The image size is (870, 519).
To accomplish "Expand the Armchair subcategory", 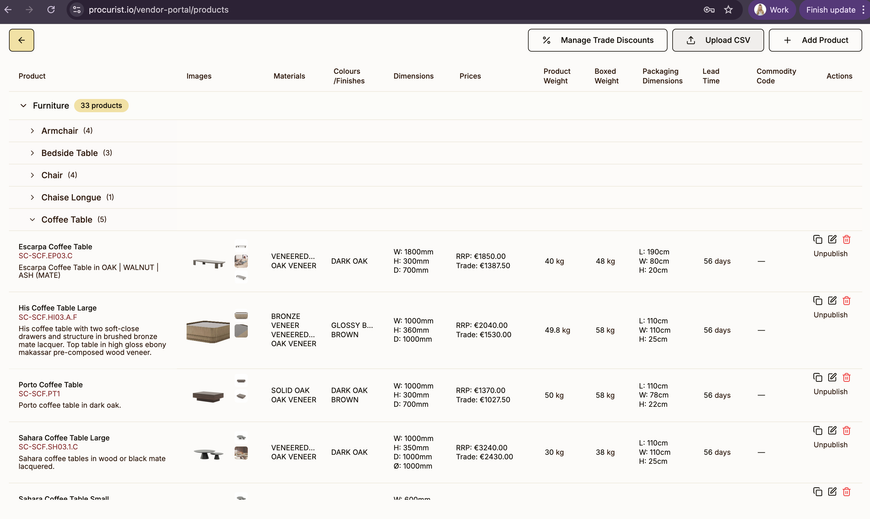I will (32, 131).
